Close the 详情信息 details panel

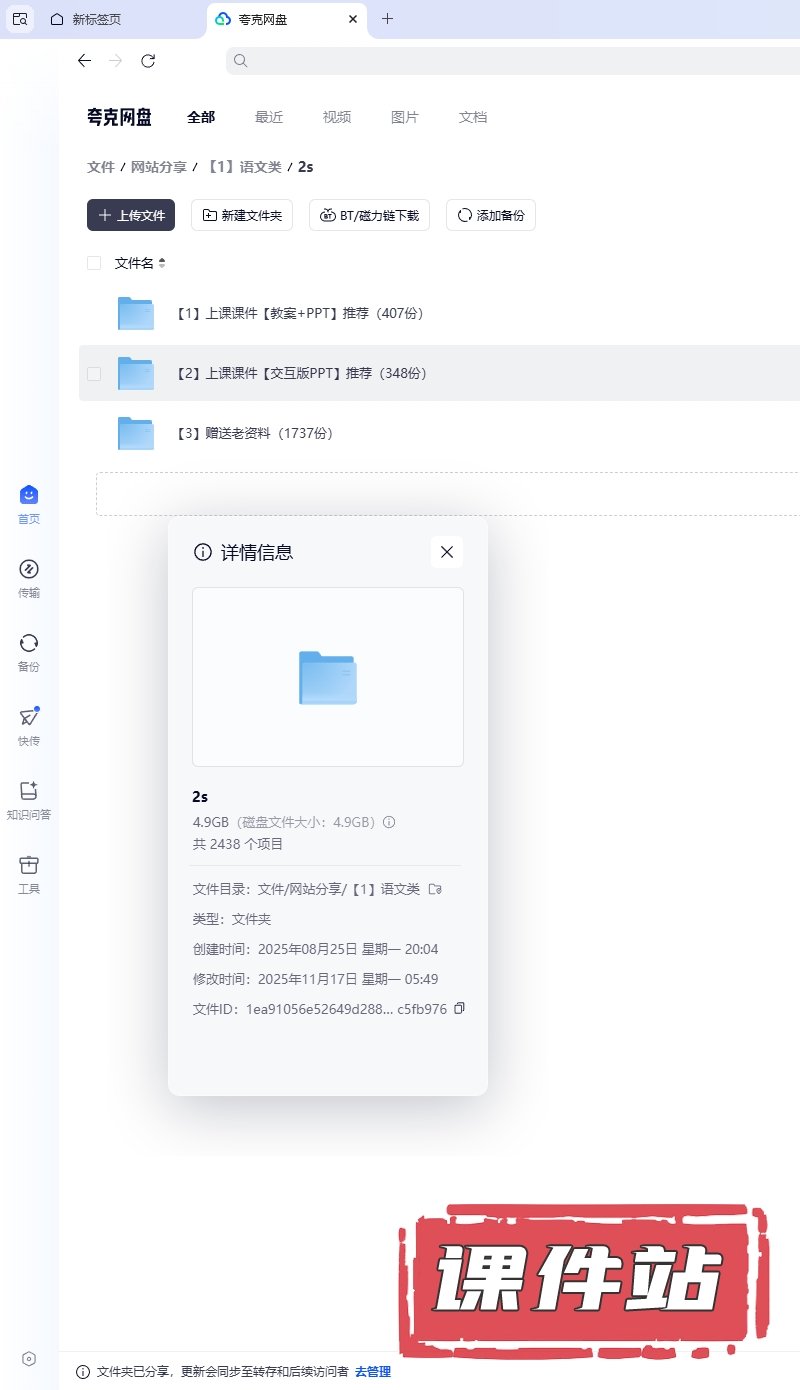447,552
